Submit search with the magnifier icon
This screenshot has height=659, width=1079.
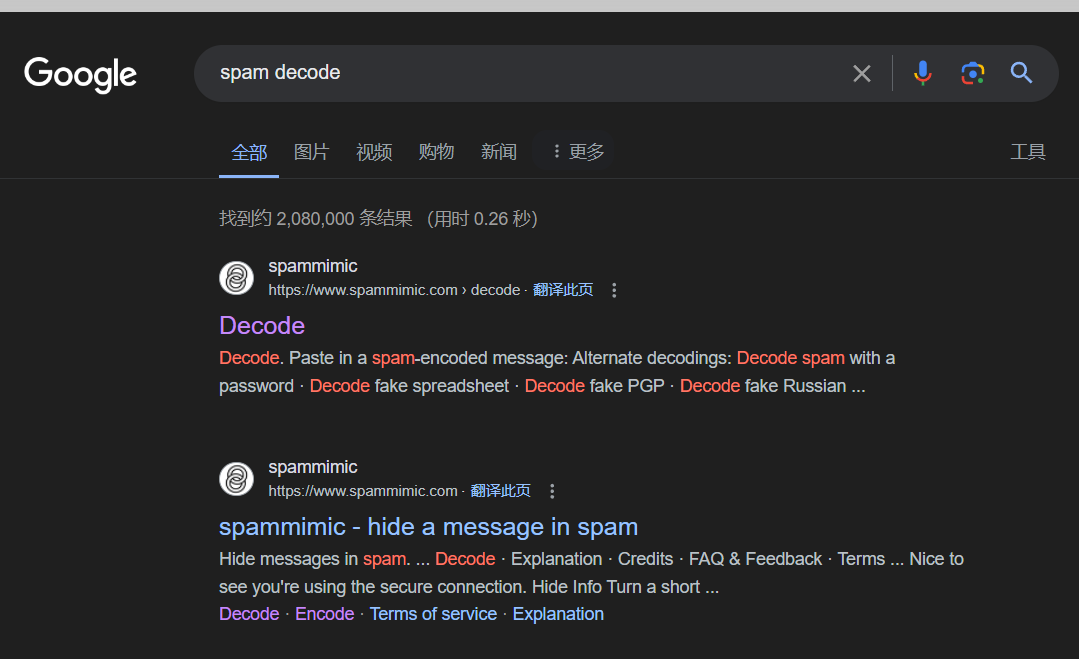[x=1021, y=73]
